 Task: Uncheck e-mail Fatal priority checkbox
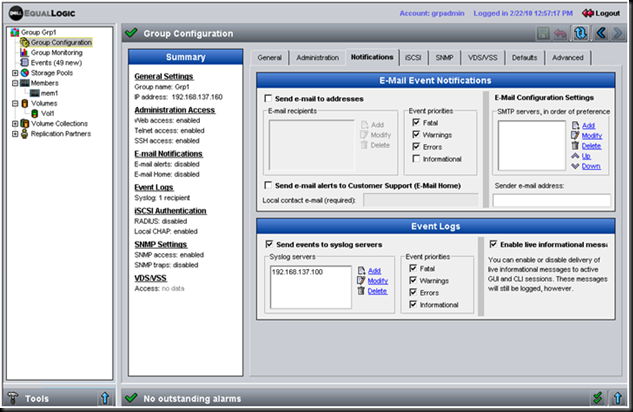(416, 122)
